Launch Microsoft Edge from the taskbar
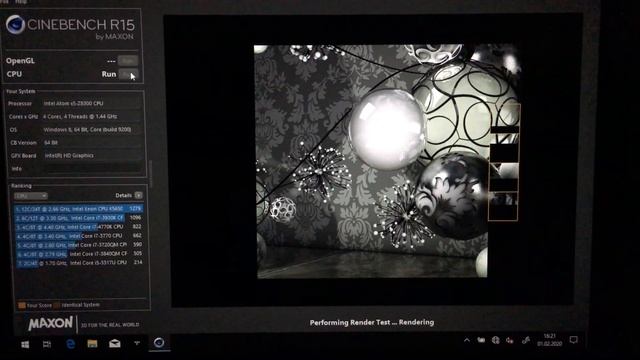The image size is (640, 360). [x=70, y=344]
